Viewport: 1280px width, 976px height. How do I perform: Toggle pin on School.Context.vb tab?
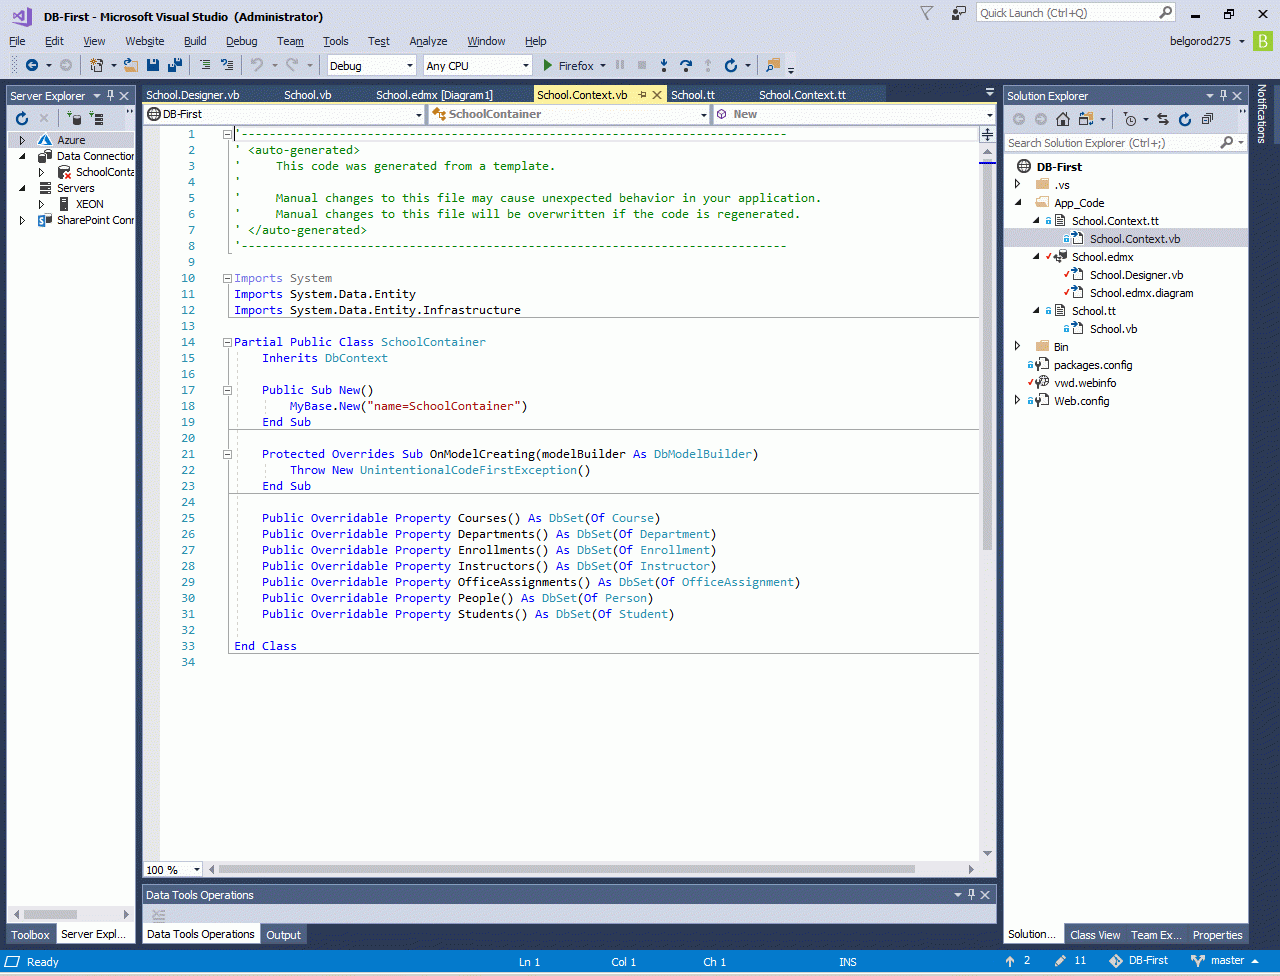pyautogui.click(x=642, y=95)
